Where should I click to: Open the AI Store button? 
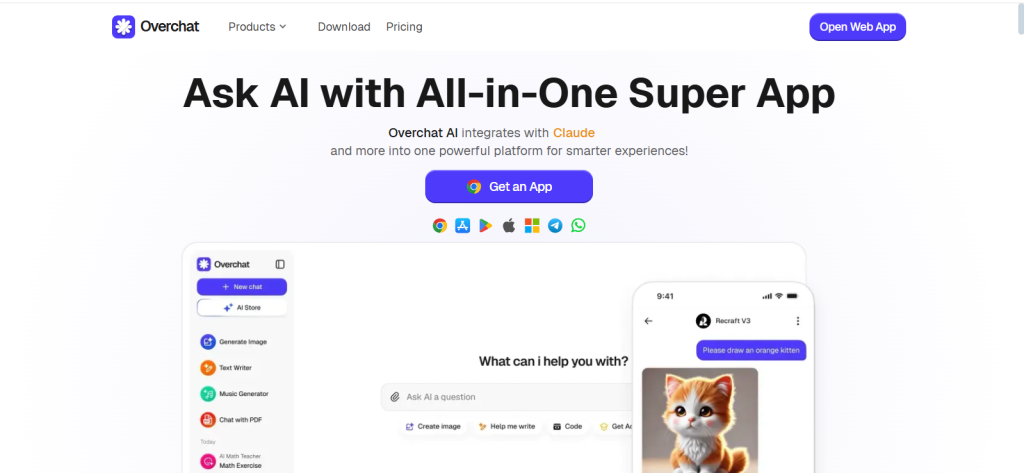(242, 308)
